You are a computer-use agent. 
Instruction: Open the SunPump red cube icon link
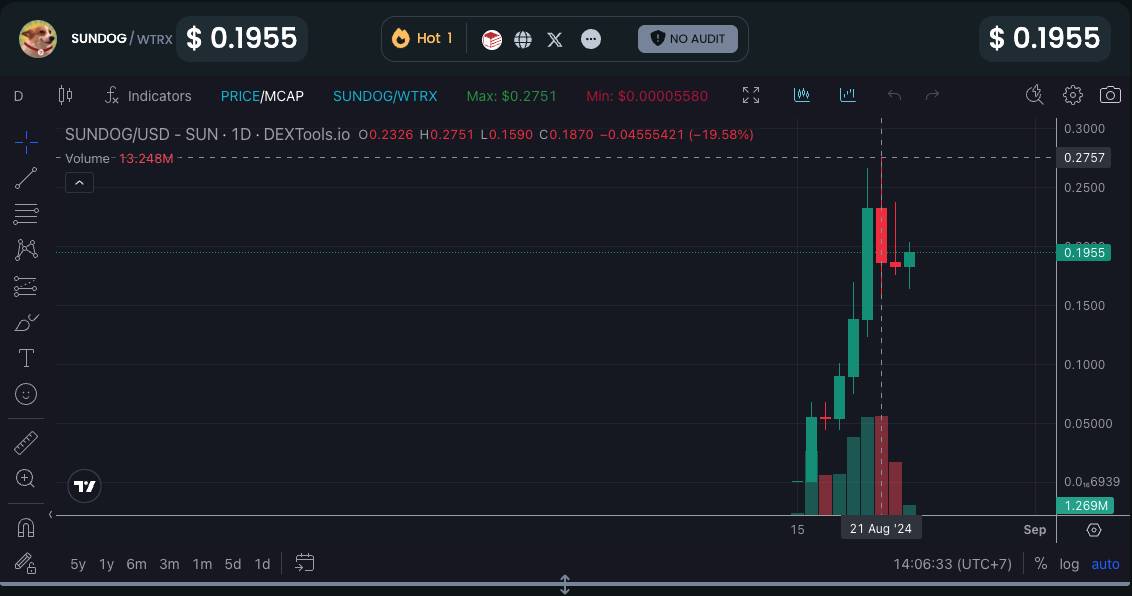click(492, 39)
